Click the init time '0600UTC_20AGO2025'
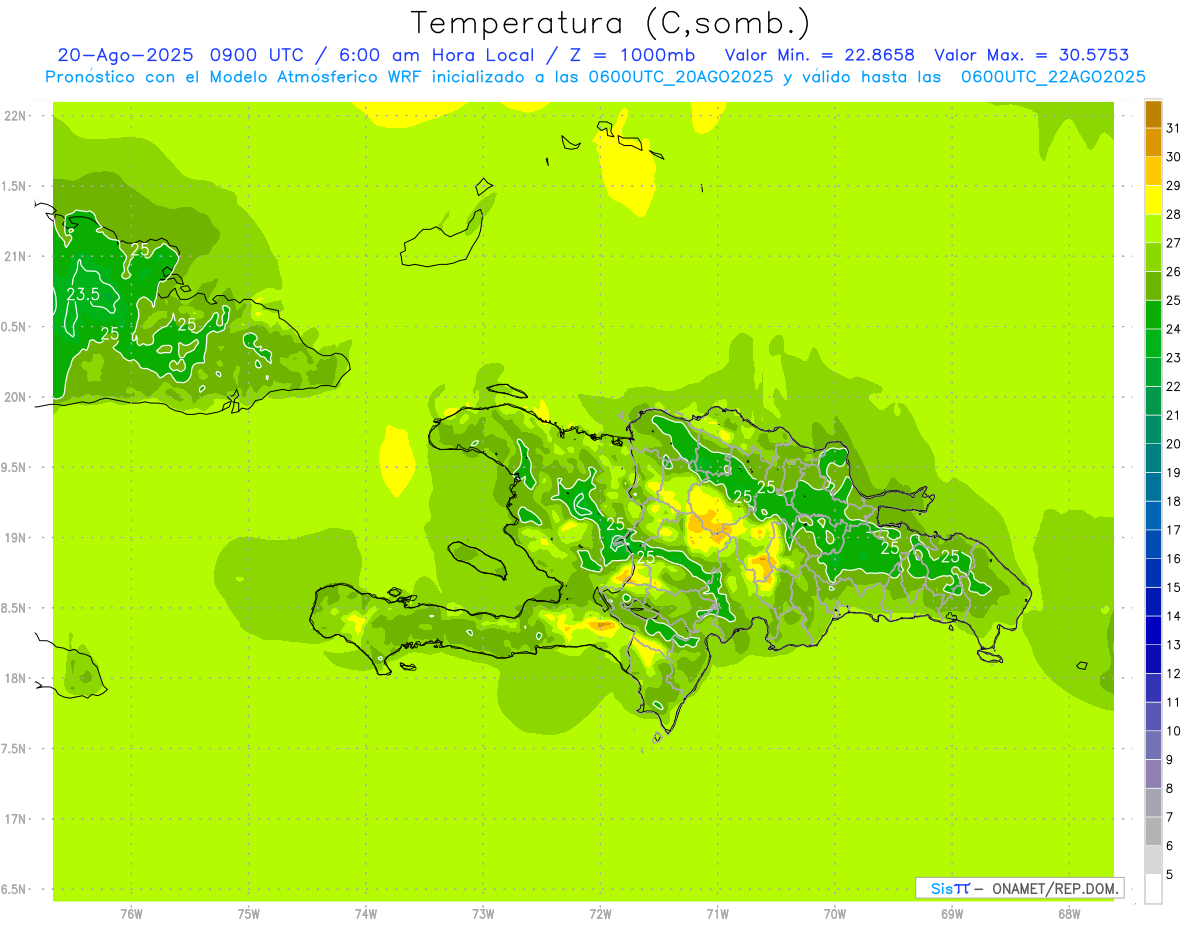Image resolution: width=1200 pixels, height=927 pixels. pos(681,76)
